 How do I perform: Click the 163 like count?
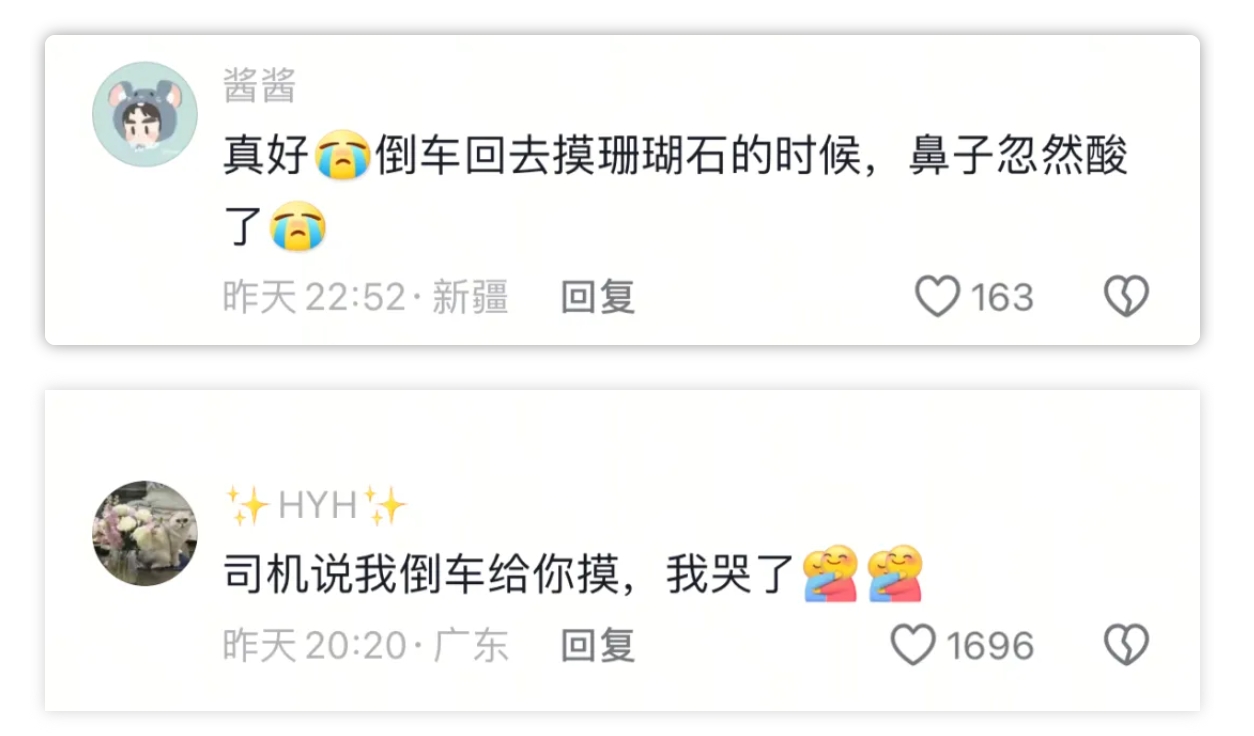pyautogui.click(x=1002, y=298)
